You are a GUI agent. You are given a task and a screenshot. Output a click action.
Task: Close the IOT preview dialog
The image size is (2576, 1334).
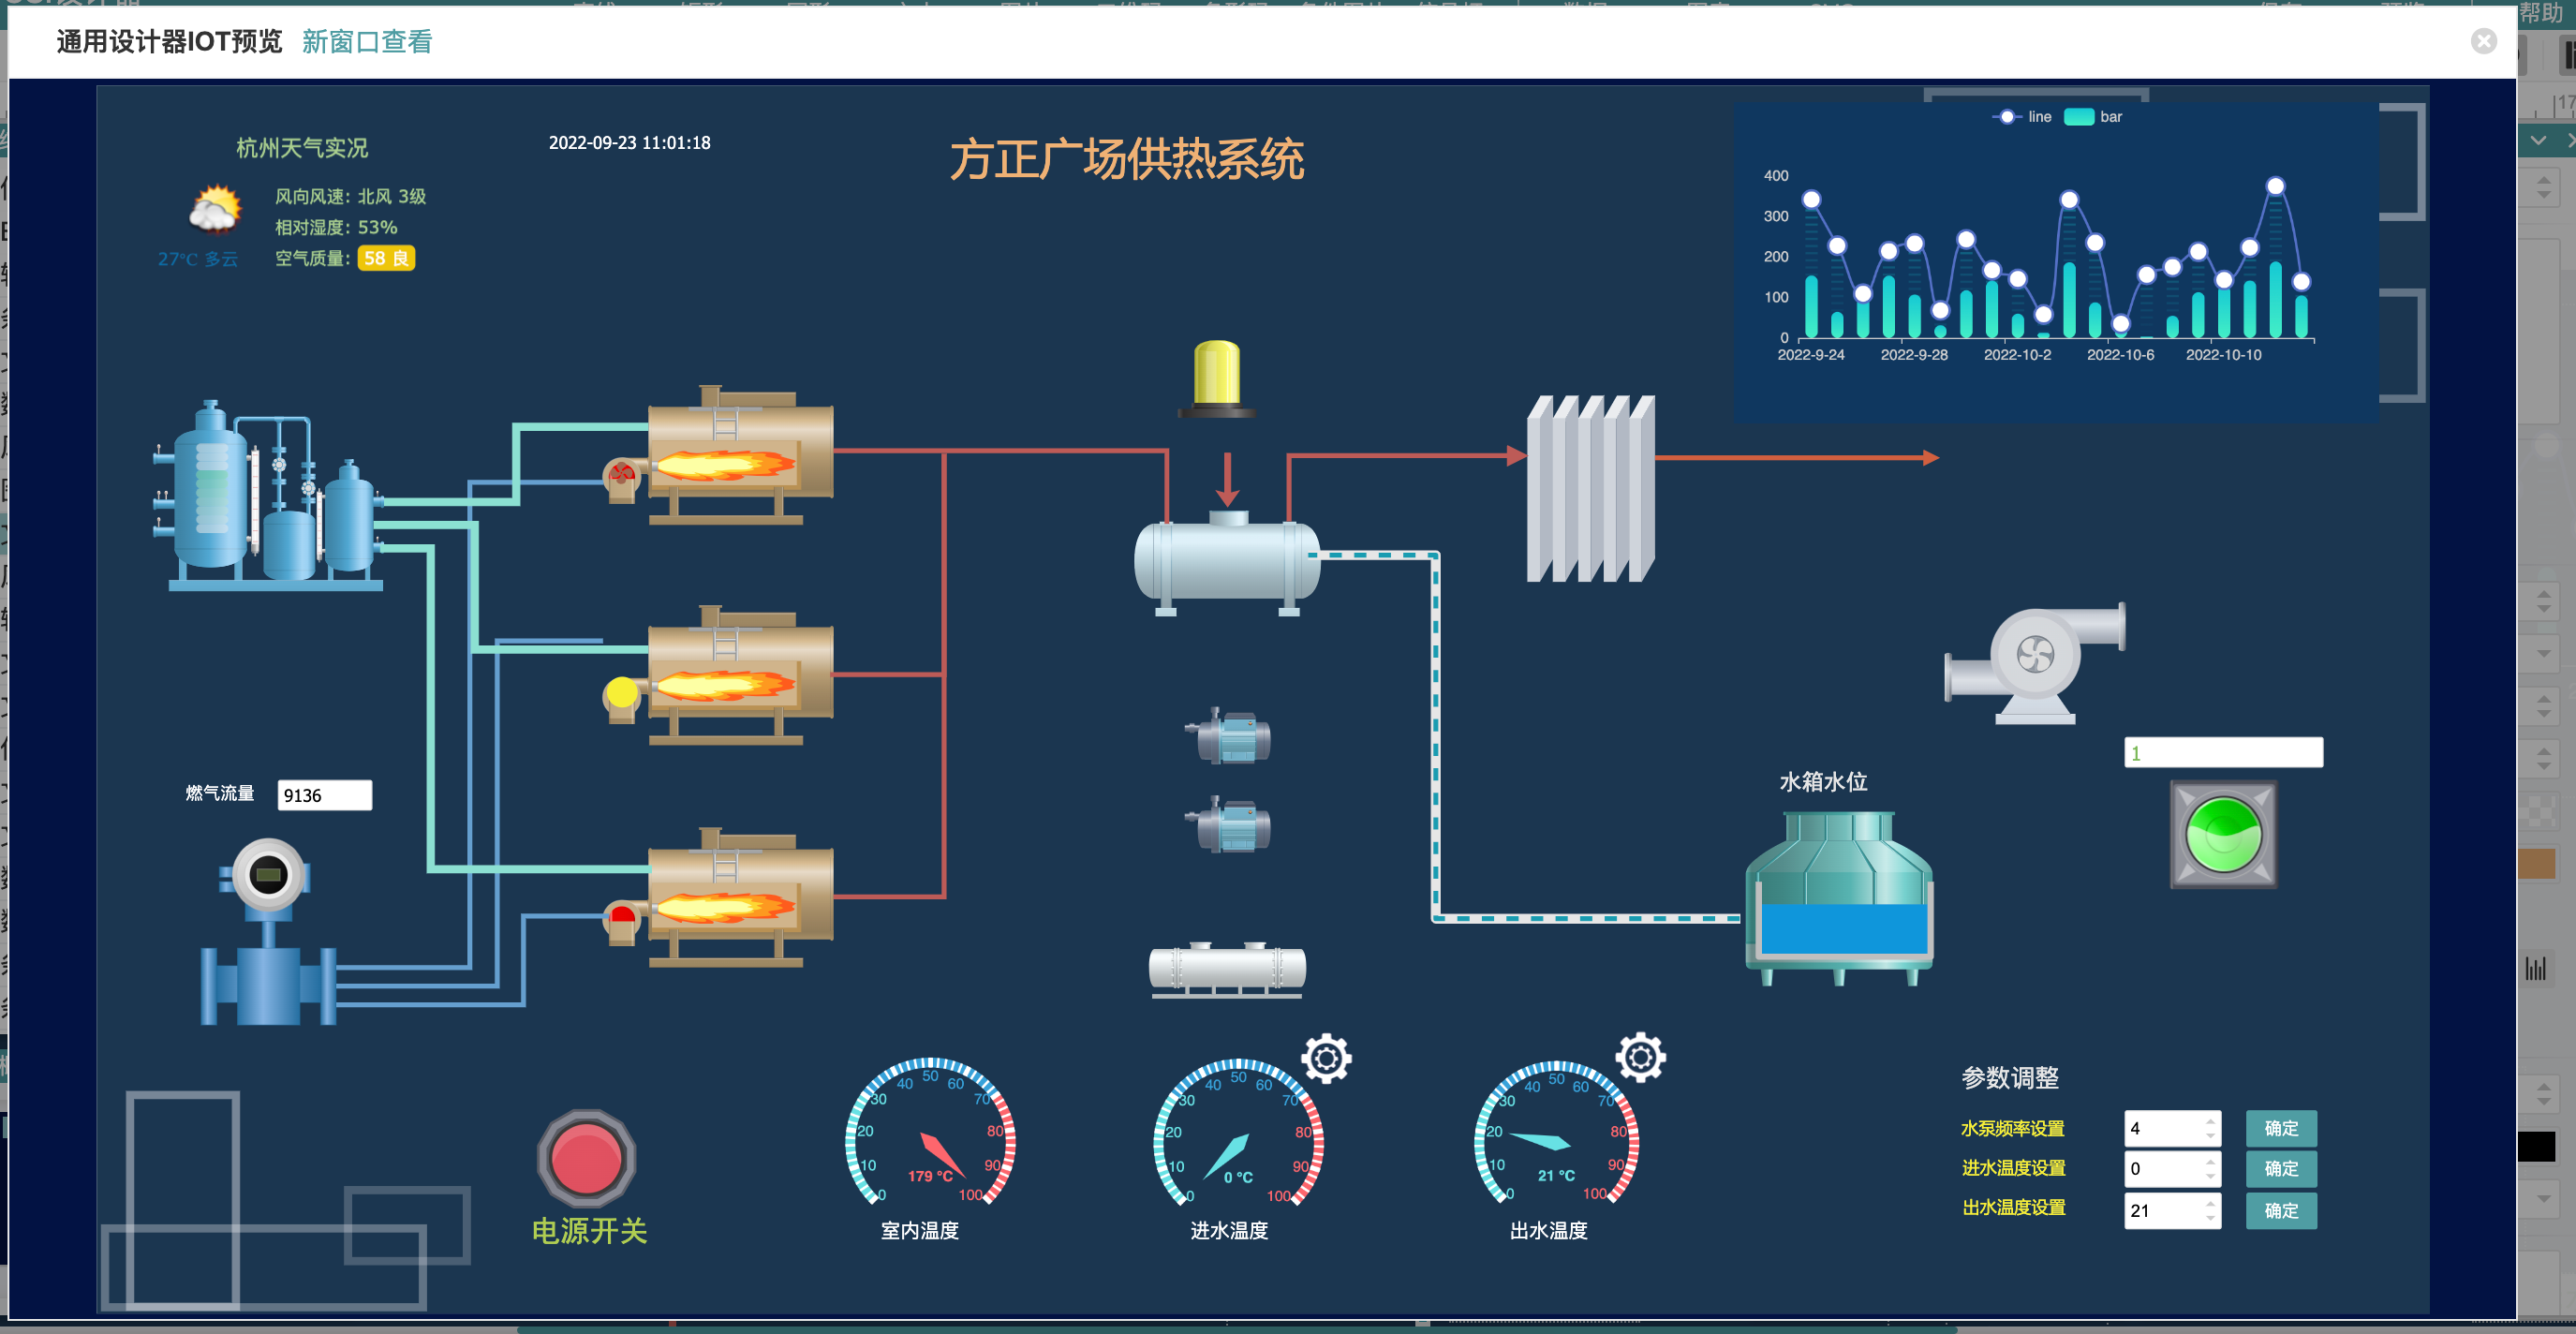click(2483, 41)
